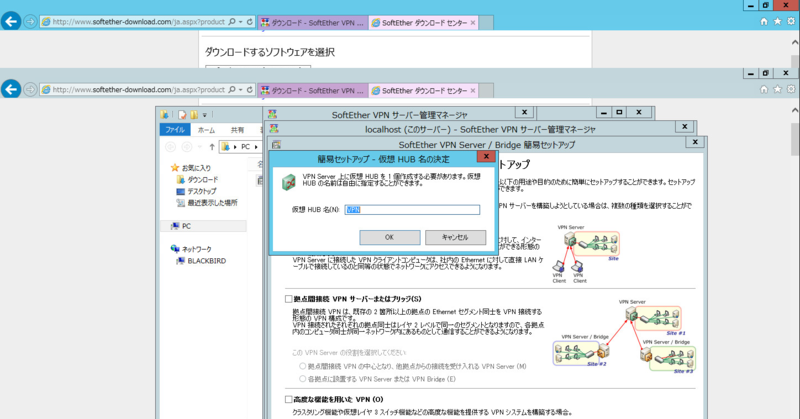This screenshot has height=419, width=800.
Task: Select ネットワーク in Explorer navigation pane
Action: pos(191,249)
